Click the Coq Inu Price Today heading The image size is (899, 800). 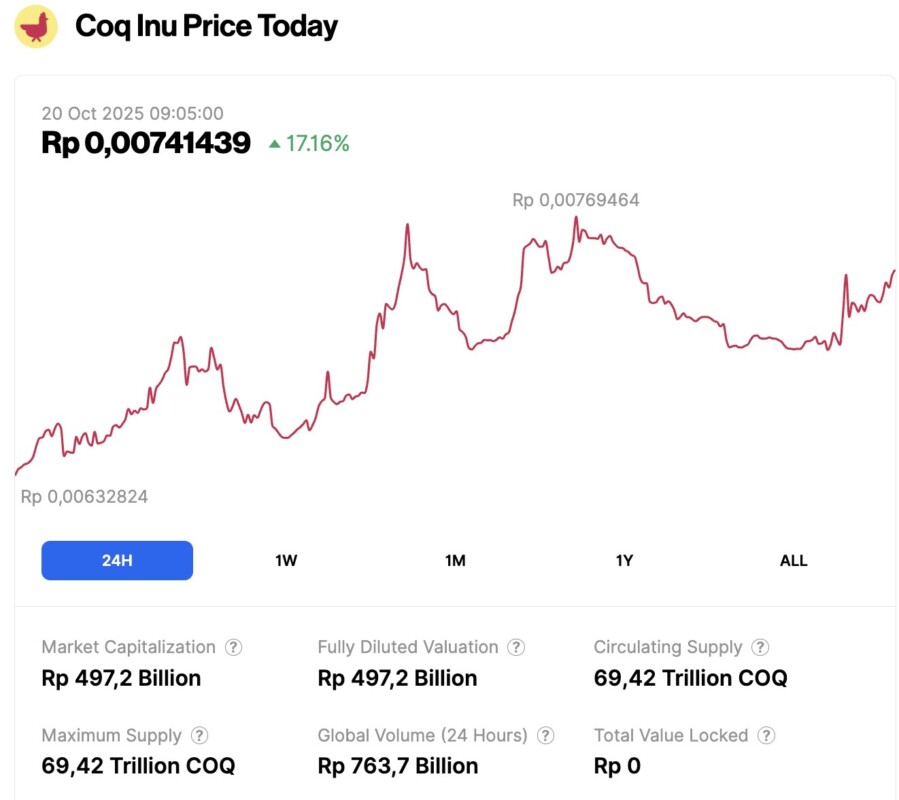[207, 27]
